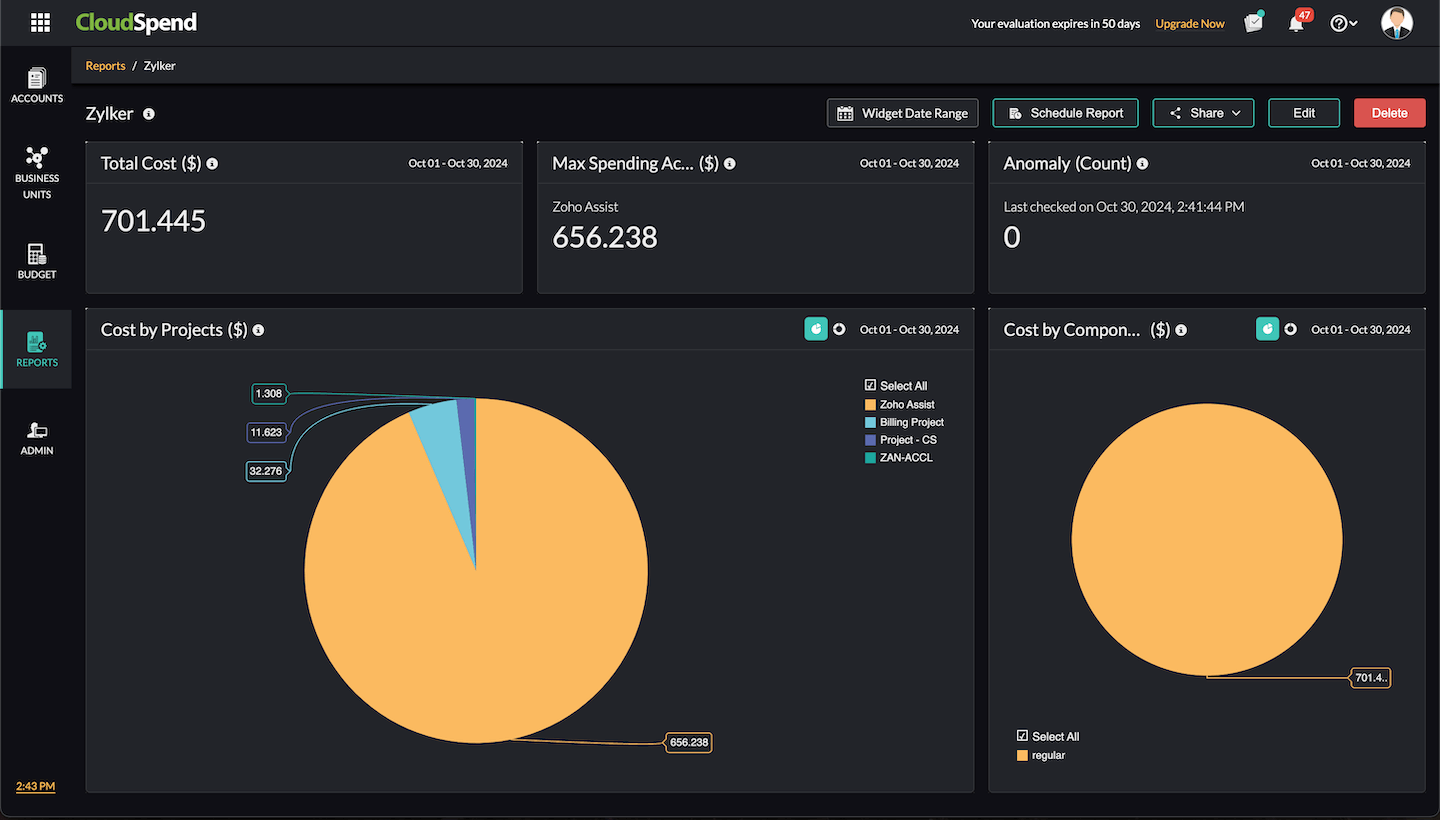The image size is (1440, 820).
Task: Click the info icon next to Anomaly (Count)
Action: pyautogui.click(x=1142, y=164)
